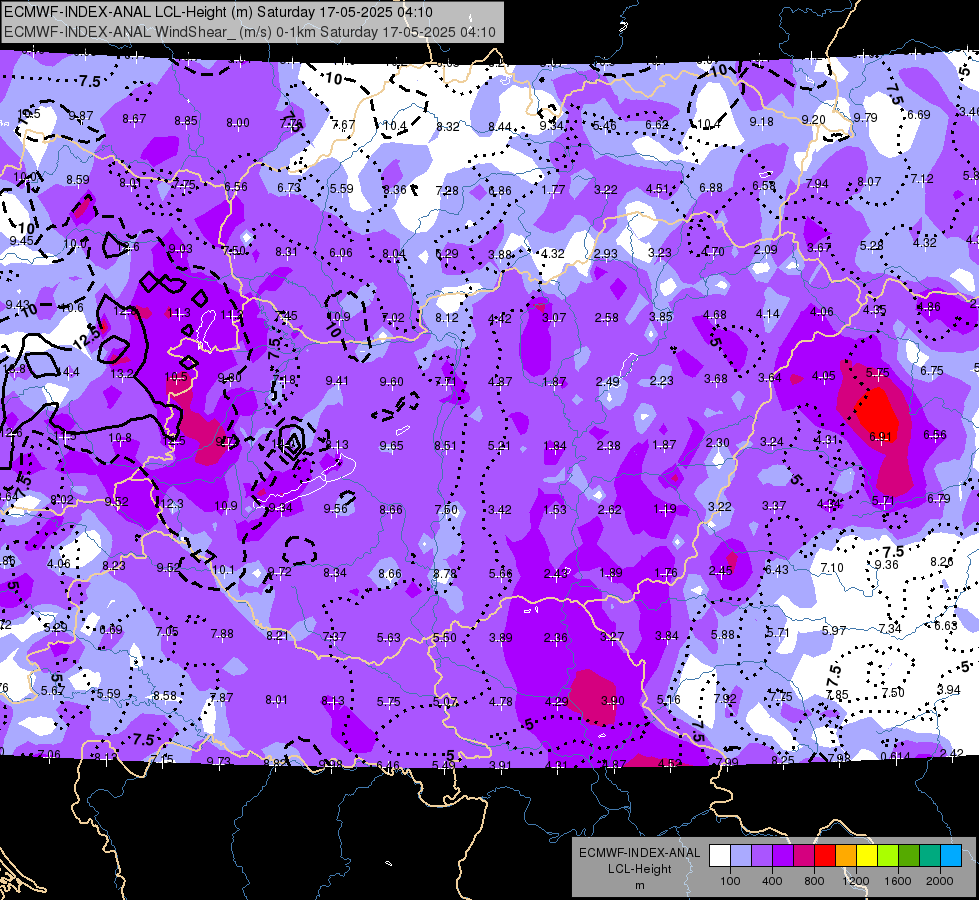The height and width of the screenshot is (900, 979).
Task: Click the grid value 7.10
Action: click(x=832, y=568)
